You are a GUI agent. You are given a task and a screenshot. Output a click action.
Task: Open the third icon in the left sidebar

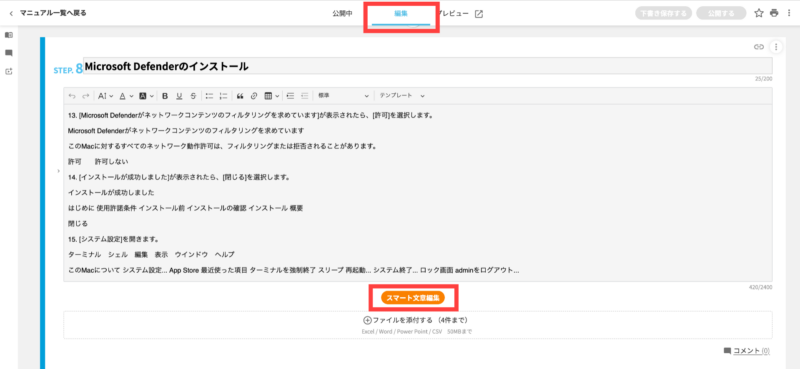(x=8, y=71)
